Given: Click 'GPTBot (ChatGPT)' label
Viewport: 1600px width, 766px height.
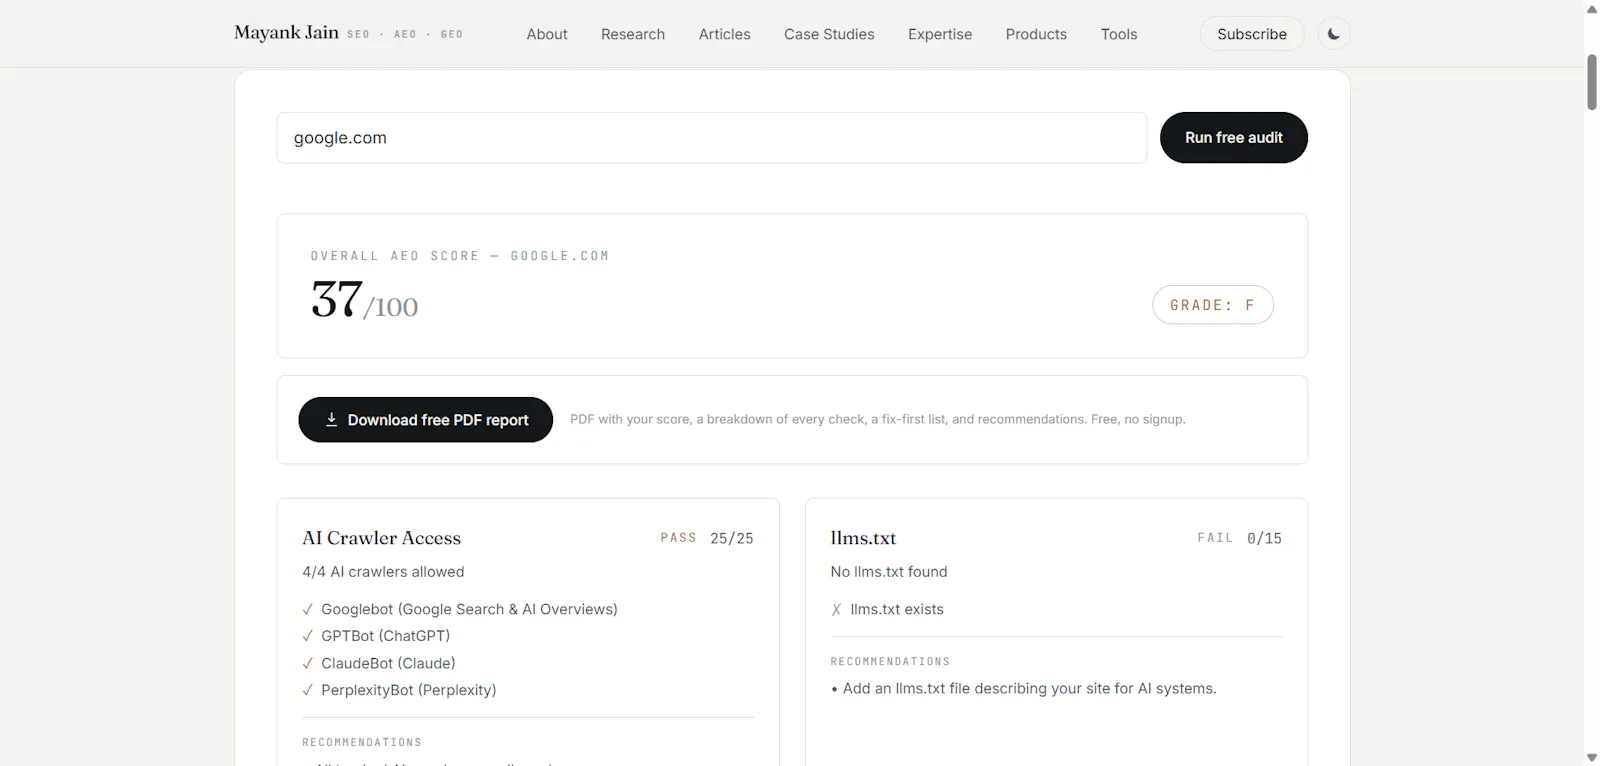Looking at the screenshot, I should (x=386, y=636).
